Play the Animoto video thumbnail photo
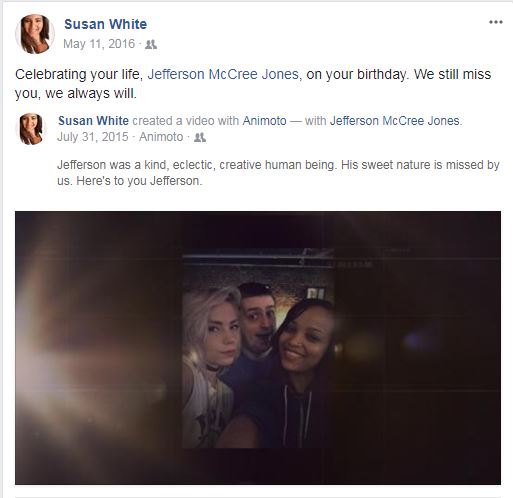The image size is (513, 498). tap(258, 348)
